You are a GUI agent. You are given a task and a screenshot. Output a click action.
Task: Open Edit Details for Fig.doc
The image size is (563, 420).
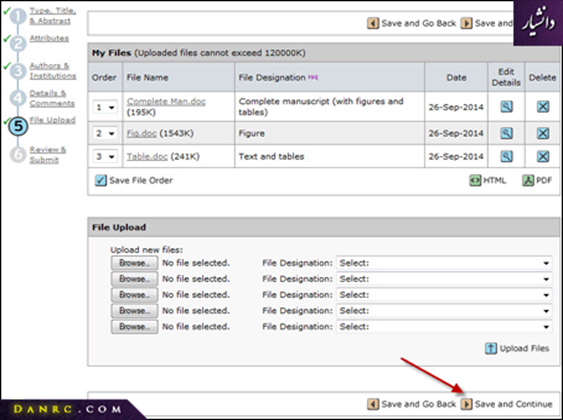[x=506, y=133]
